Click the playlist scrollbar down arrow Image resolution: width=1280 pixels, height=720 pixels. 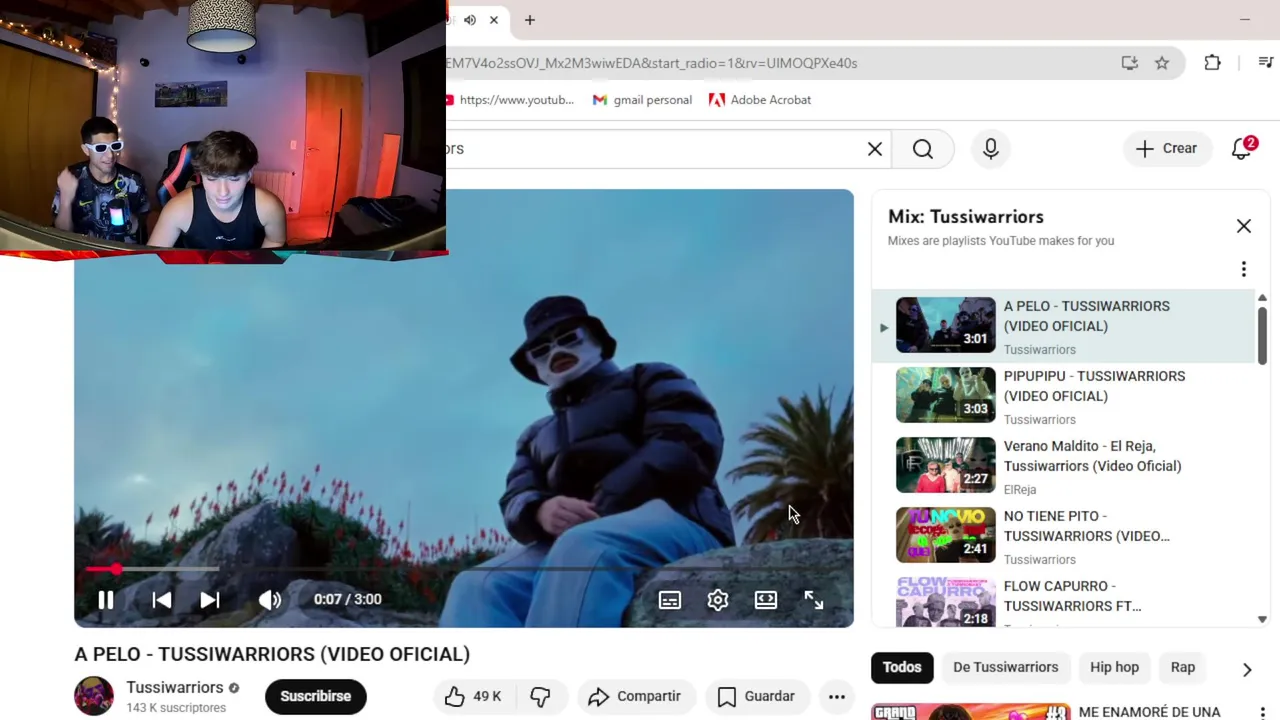coord(1262,620)
